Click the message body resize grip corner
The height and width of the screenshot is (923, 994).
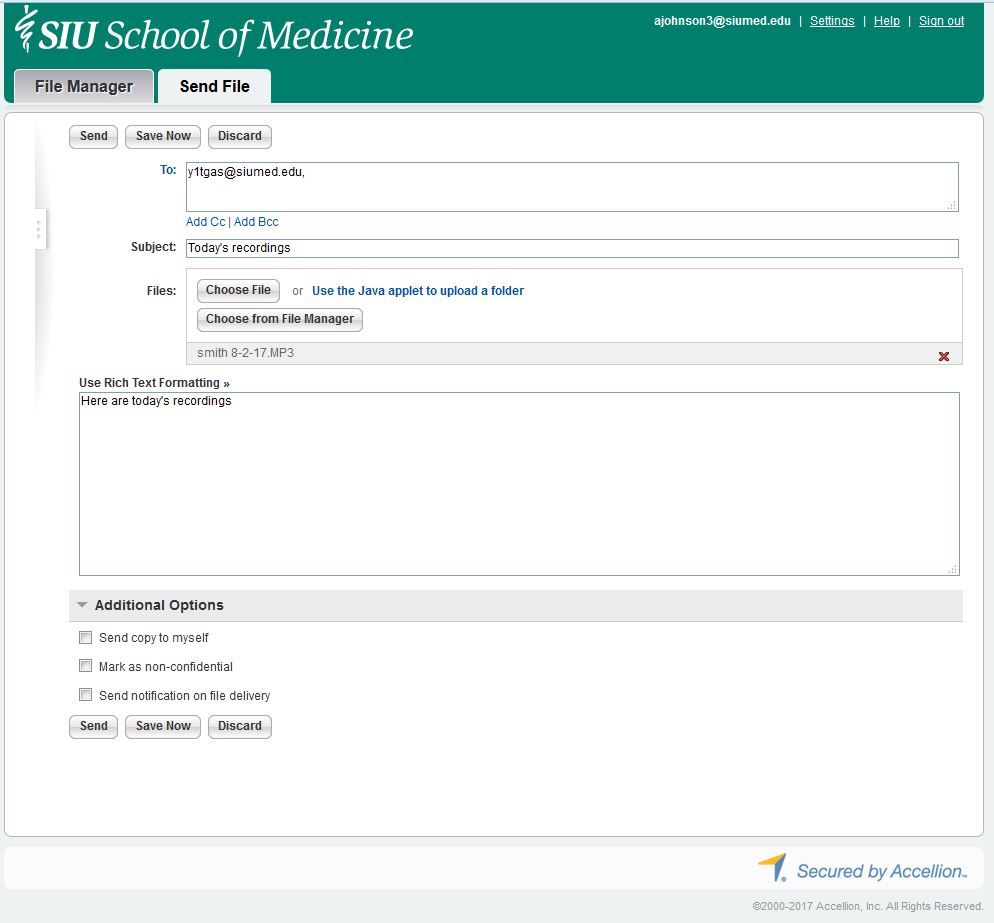[952, 569]
